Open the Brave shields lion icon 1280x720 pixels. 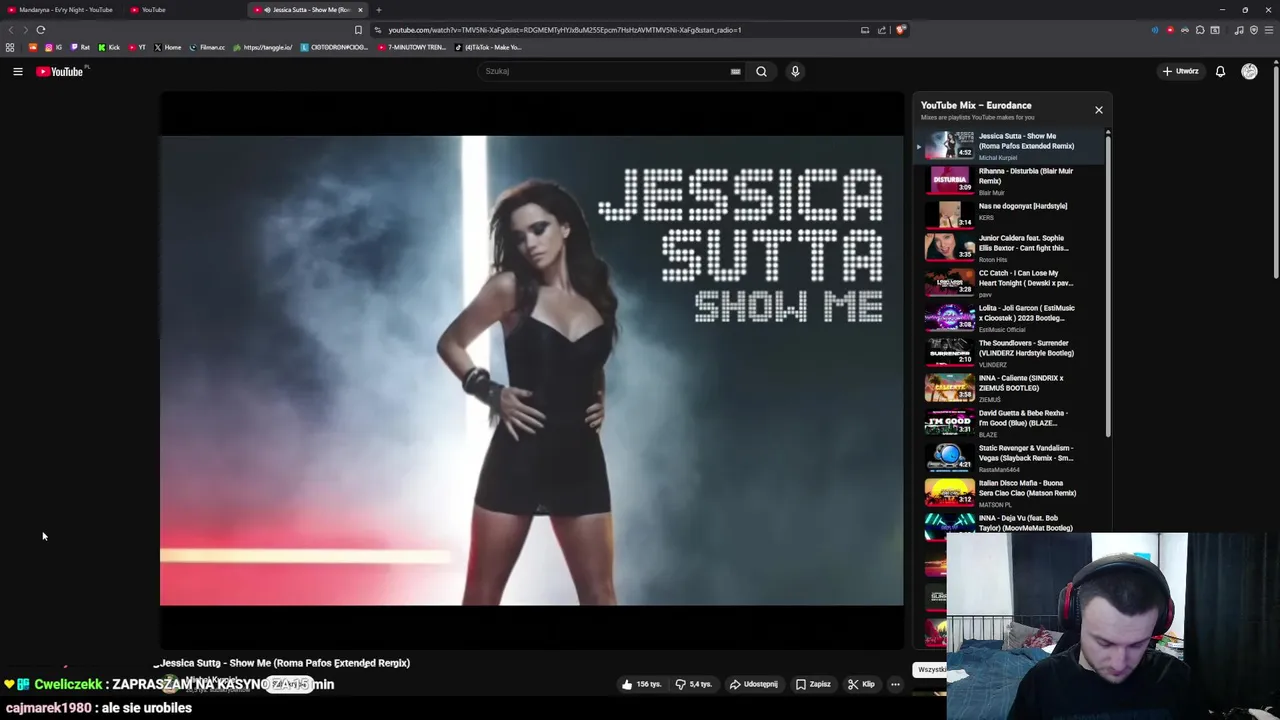[x=900, y=30]
